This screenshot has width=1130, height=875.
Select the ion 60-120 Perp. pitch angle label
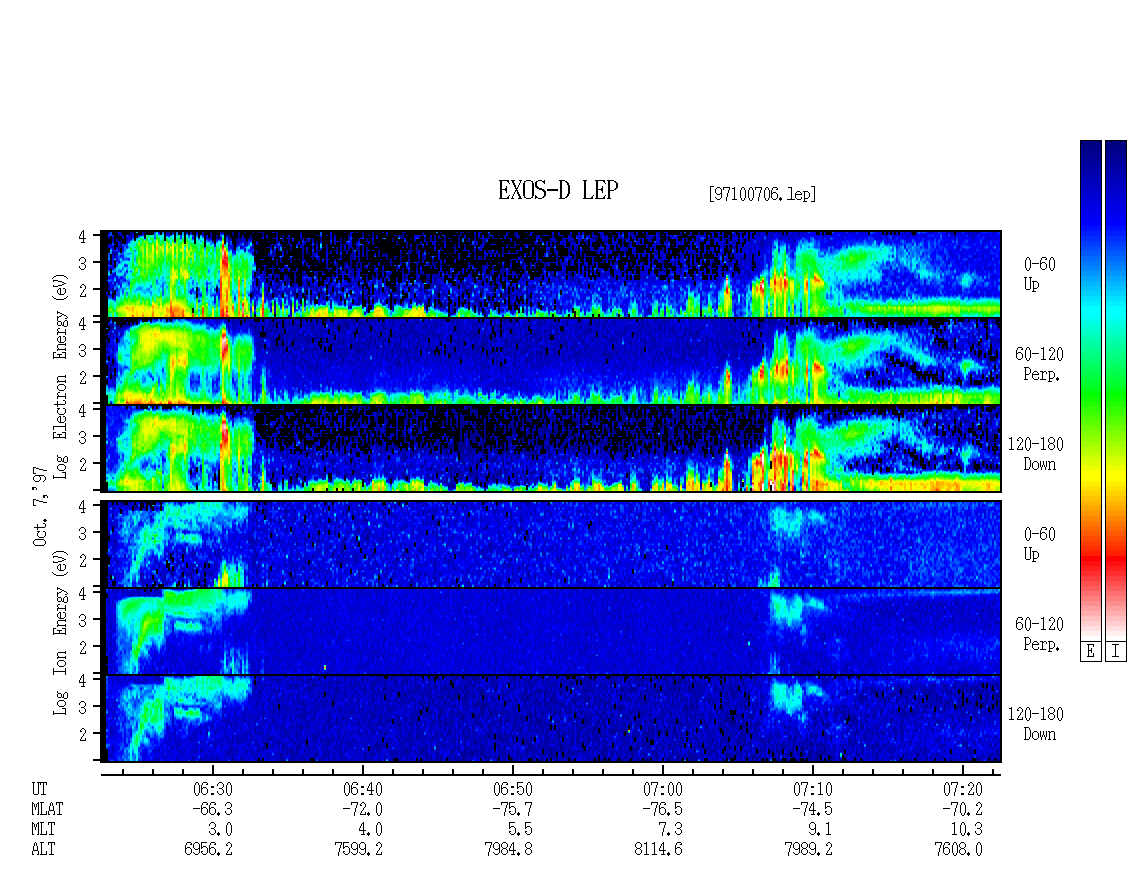tap(1039, 634)
